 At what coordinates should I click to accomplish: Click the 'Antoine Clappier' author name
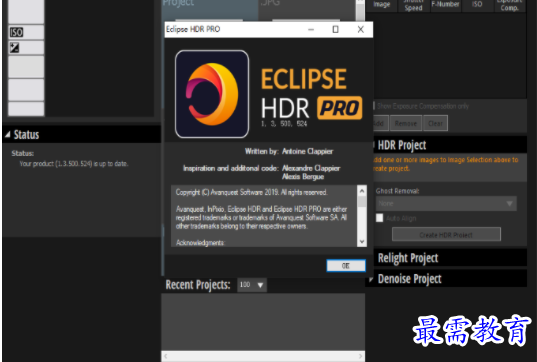(307, 151)
